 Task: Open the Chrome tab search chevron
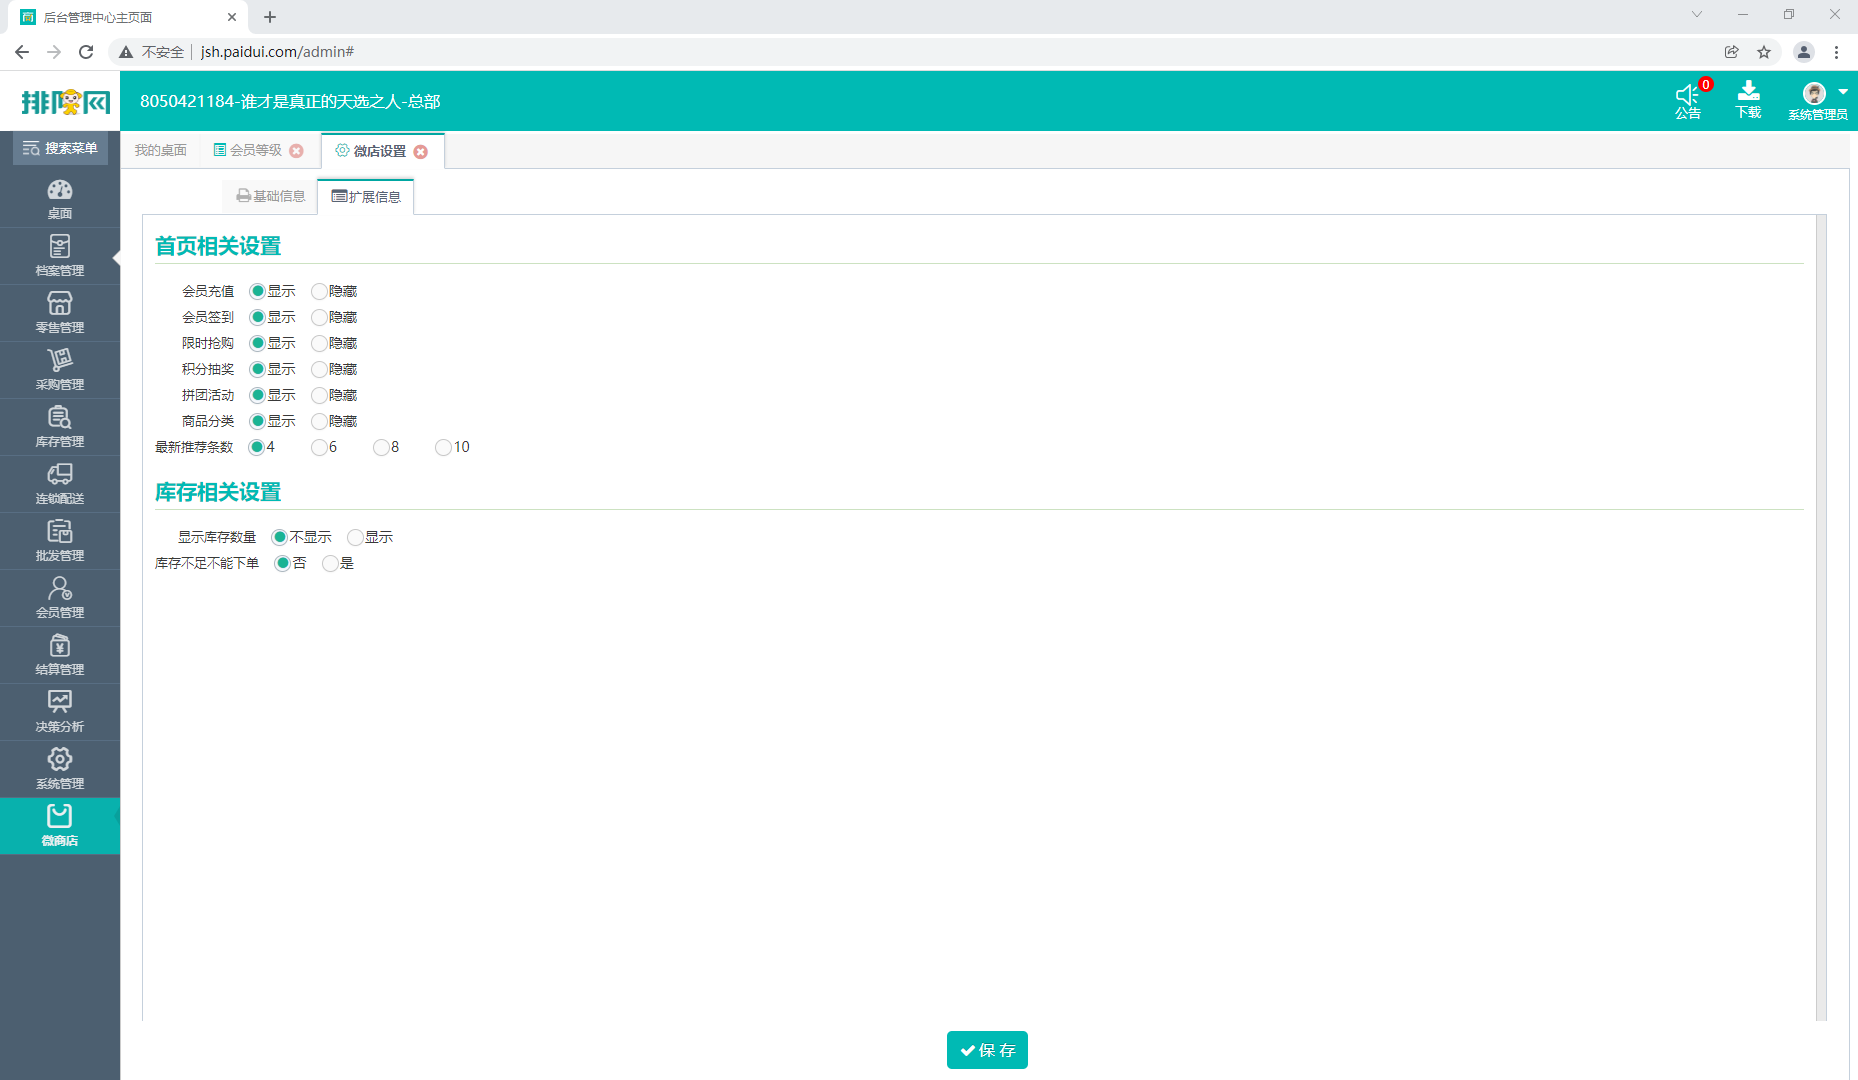click(1697, 15)
